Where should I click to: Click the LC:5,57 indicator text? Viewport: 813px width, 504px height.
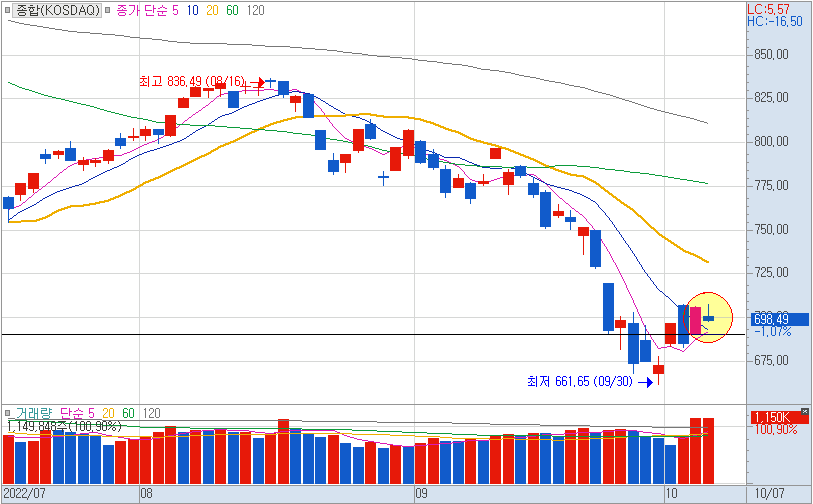pos(768,9)
